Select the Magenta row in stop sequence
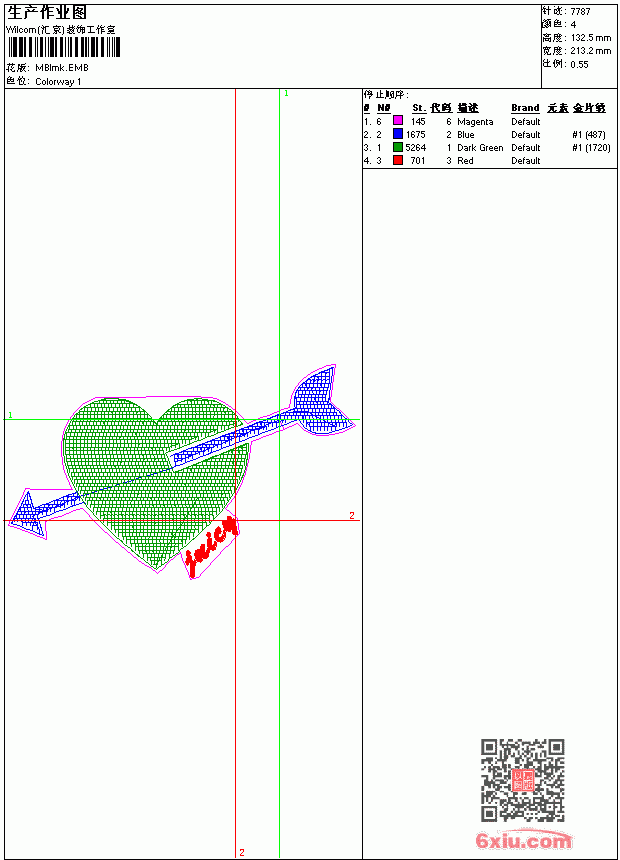The height and width of the screenshot is (860, 620). (x=487, y=121)
